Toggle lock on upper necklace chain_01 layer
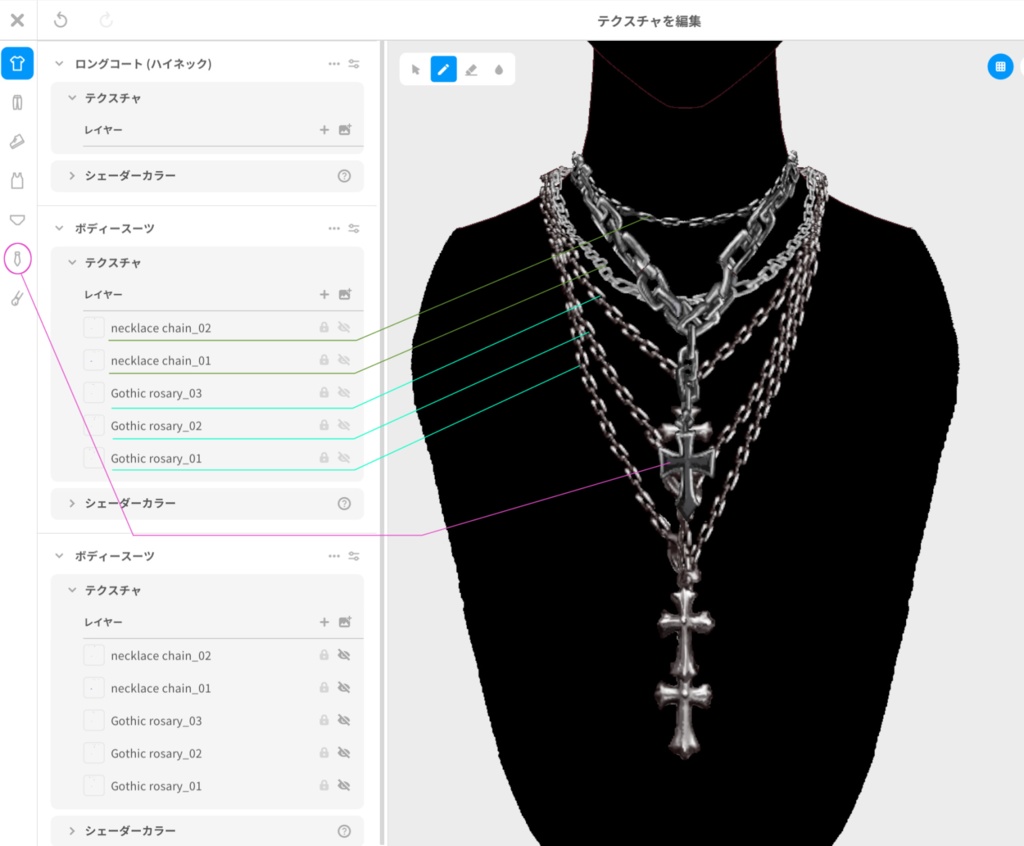The width and height of the screenshot is (1024, 846). [324, 360]
